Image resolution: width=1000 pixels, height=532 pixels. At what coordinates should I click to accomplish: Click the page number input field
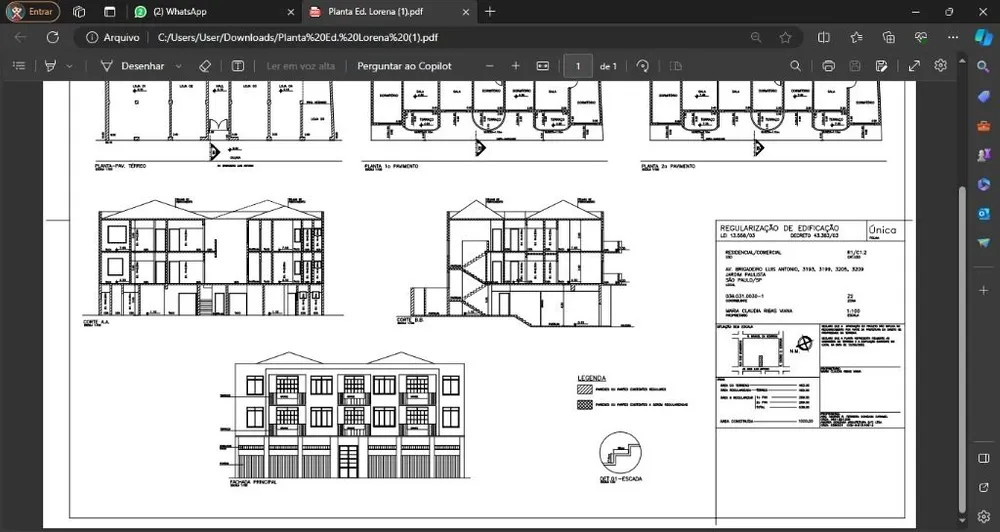tap(578, 66)
